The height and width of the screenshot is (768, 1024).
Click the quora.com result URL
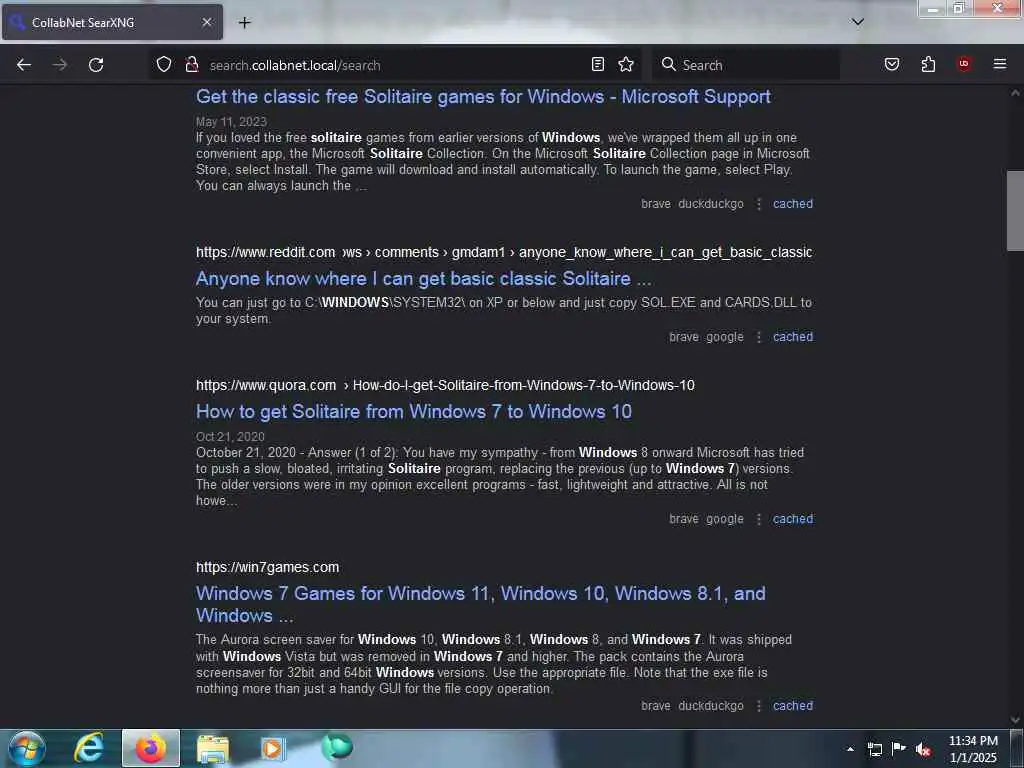445,385
